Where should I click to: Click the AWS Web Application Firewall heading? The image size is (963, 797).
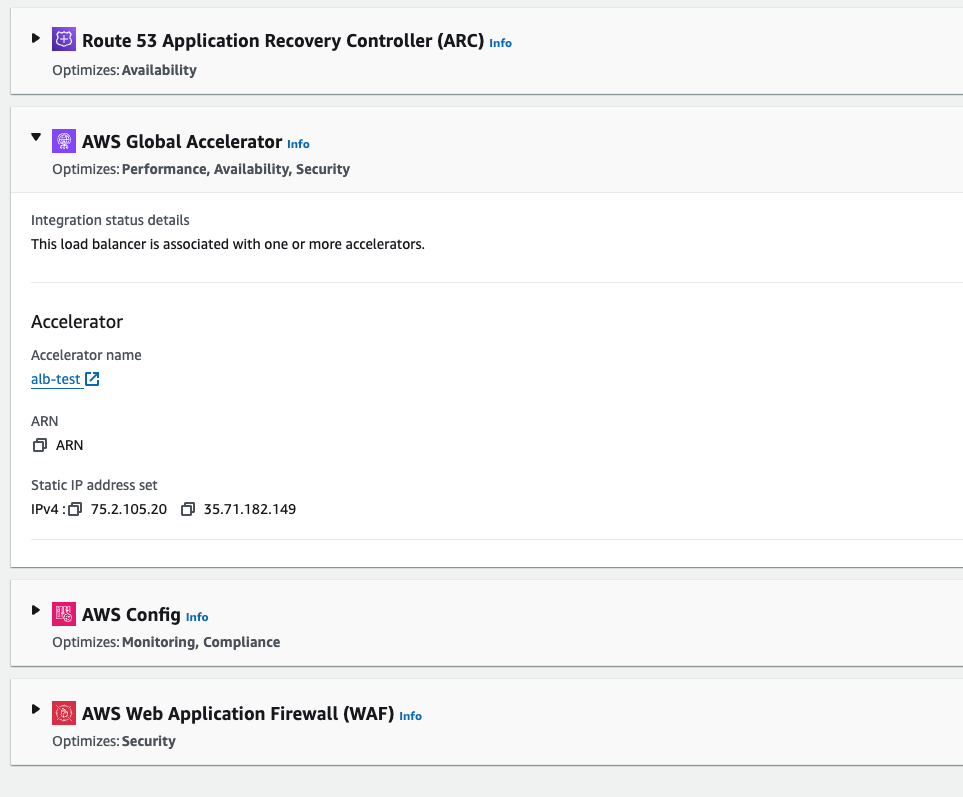click(x=238, y=713)
